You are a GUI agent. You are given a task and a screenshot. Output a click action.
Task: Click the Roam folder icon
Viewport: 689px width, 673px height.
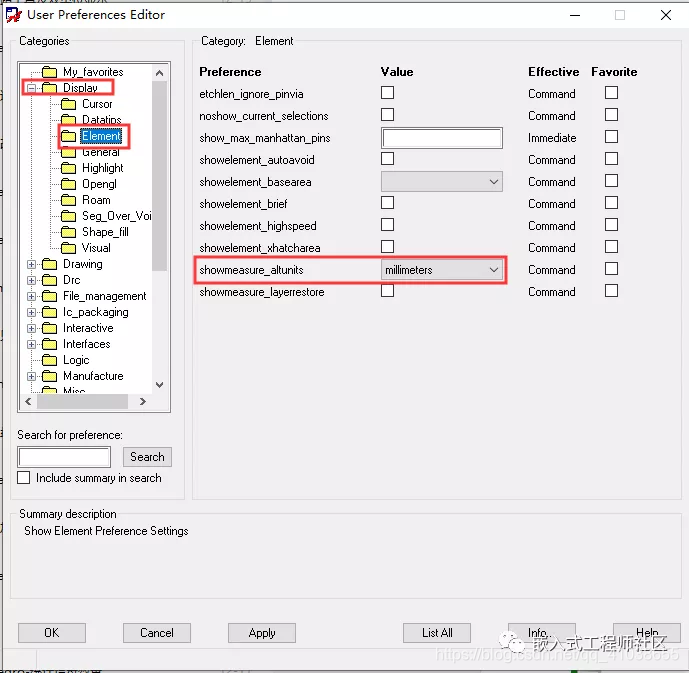(68, 200)
